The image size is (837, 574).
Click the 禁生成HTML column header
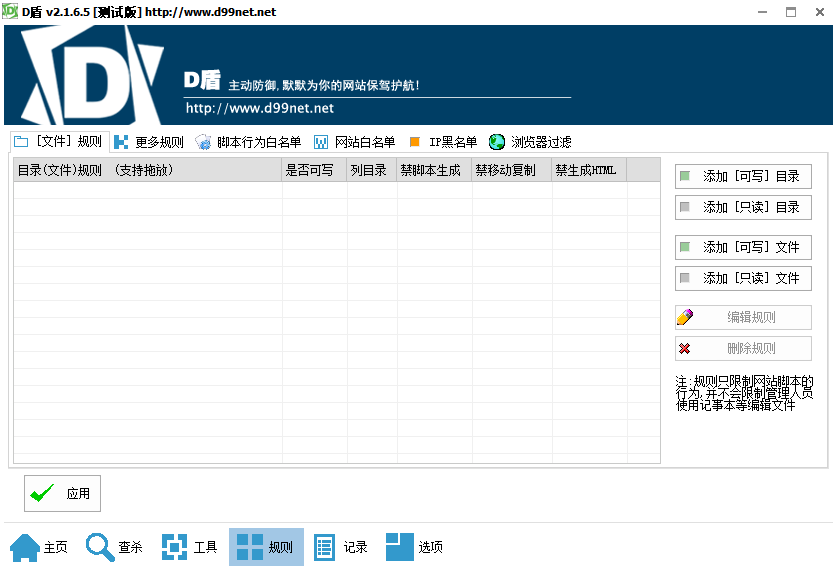589,170
